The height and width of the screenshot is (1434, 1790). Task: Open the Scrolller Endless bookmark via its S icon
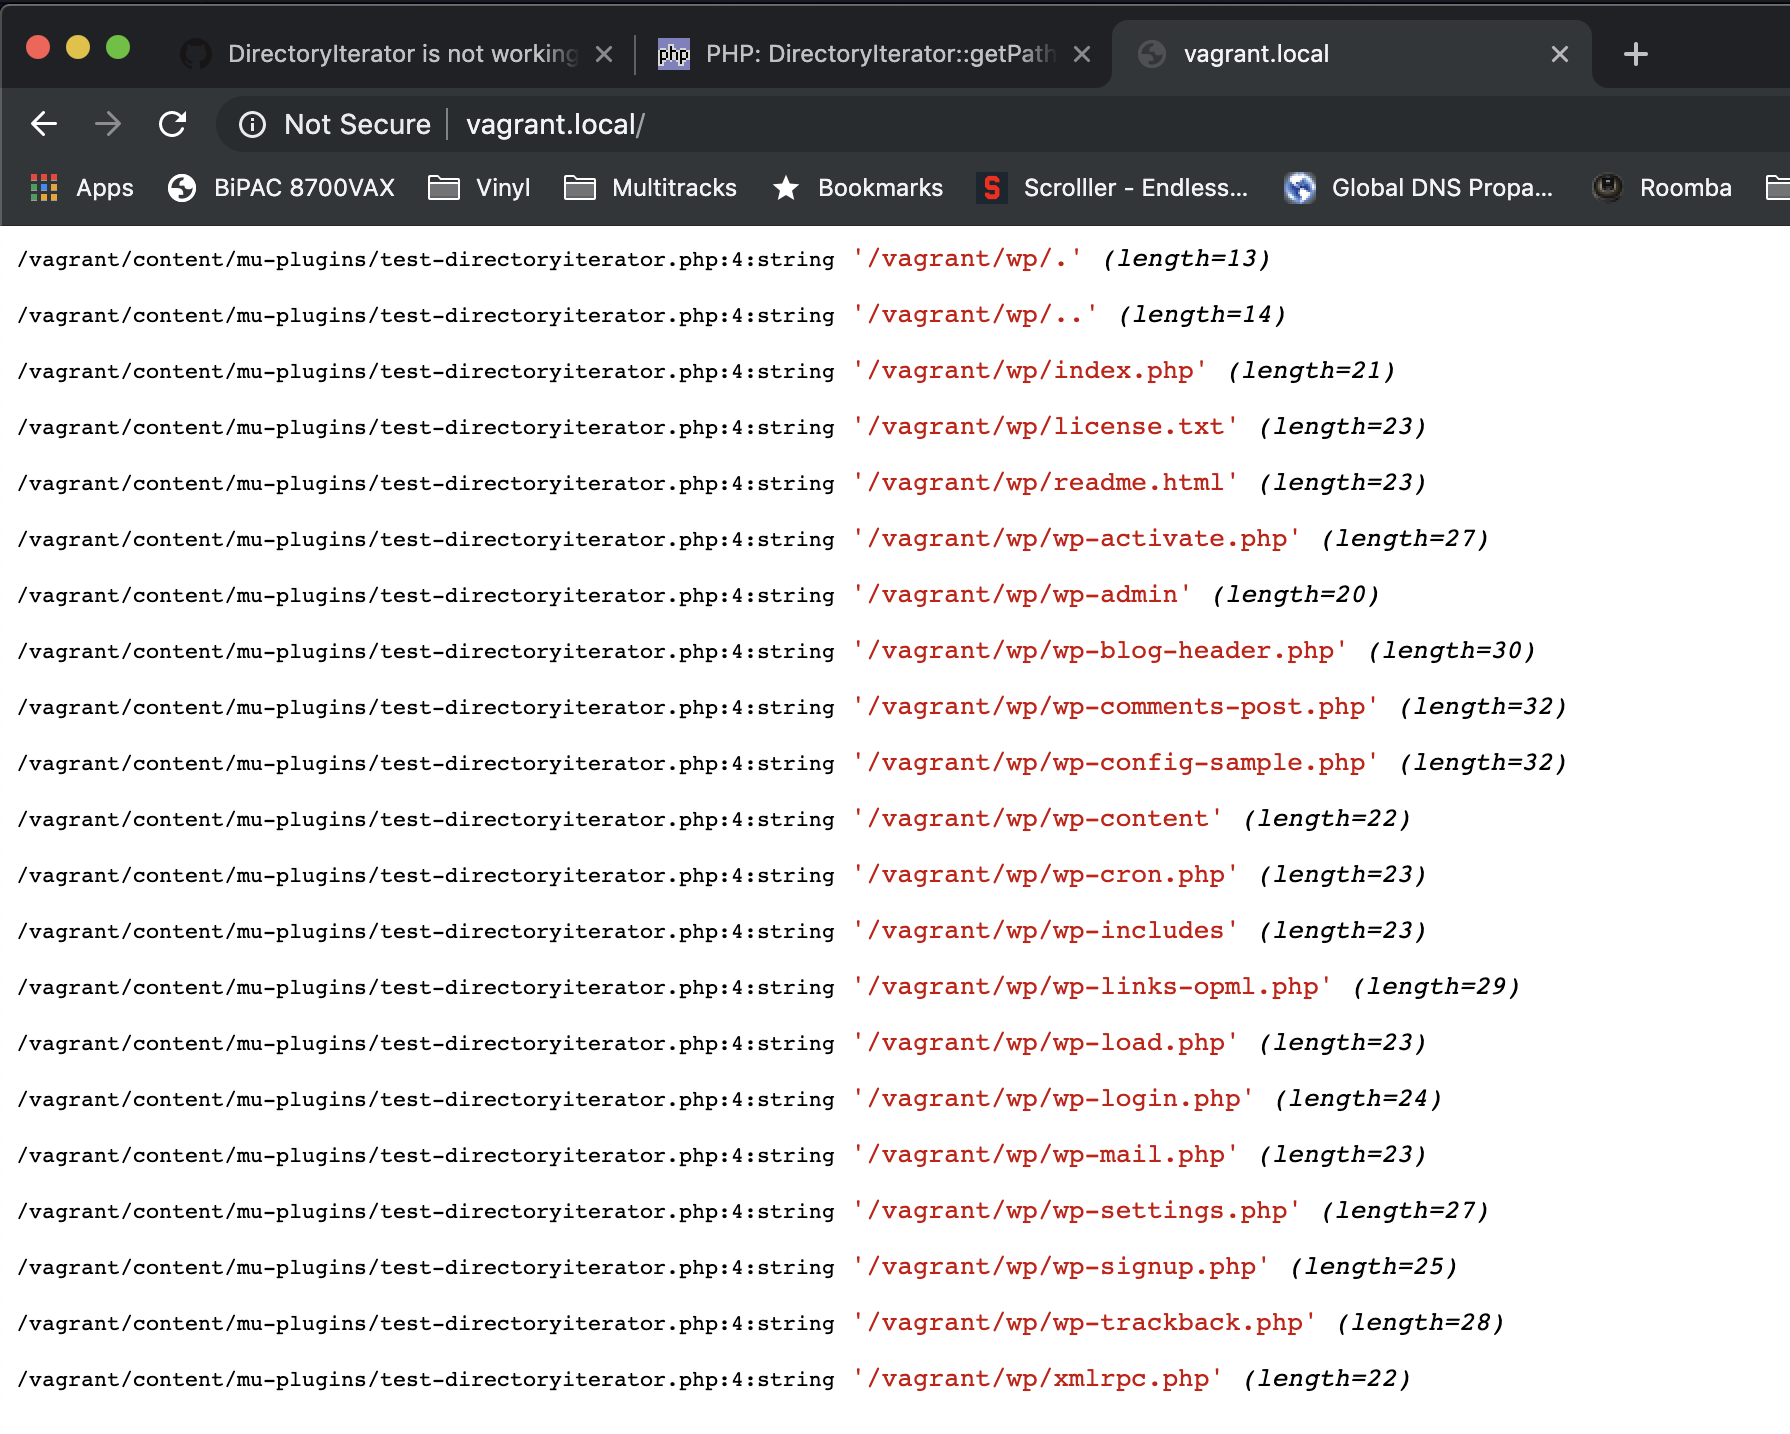coord(991,188)
